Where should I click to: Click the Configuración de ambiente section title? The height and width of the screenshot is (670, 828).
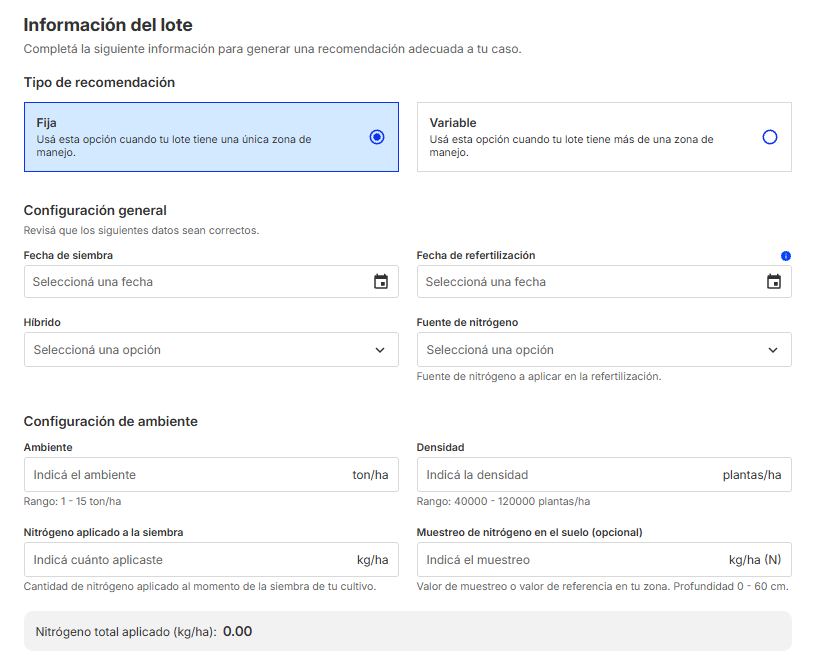[x=110, y=421]
